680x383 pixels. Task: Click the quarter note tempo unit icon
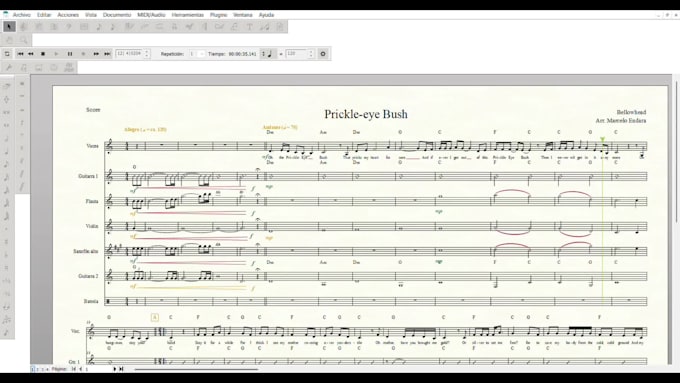point(270,54)
